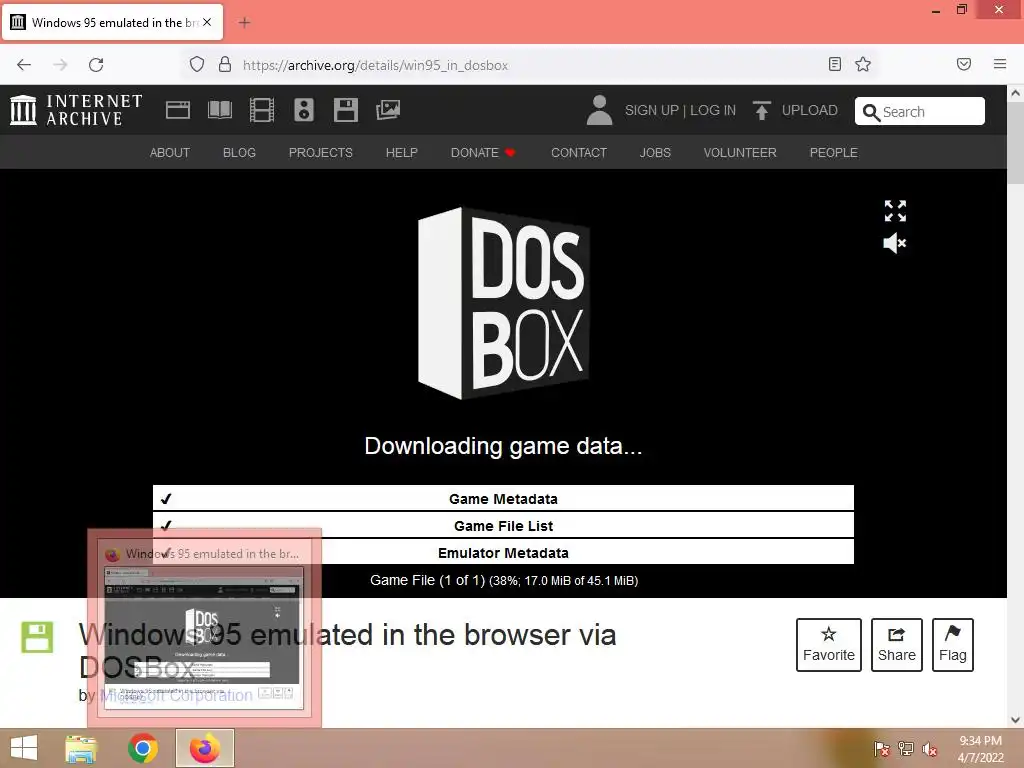Click the page vertical scrollbar thumb
The height and width of the screenshot is (768, 1024).
tap(1015, 142)
